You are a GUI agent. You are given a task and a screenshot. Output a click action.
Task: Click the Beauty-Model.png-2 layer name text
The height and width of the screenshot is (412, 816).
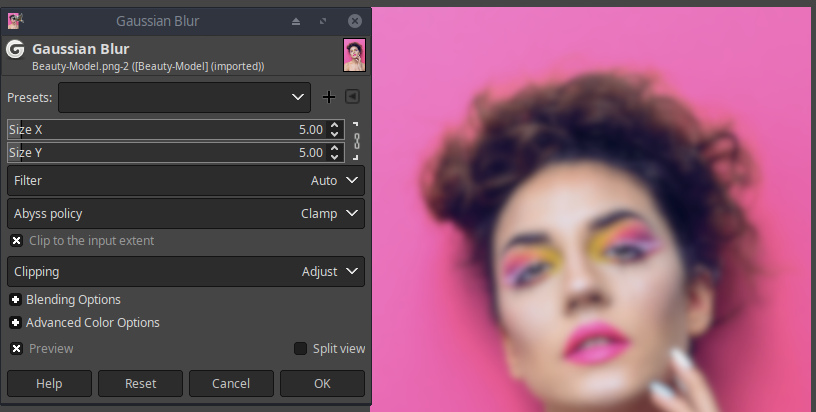(x=148, y=67)
